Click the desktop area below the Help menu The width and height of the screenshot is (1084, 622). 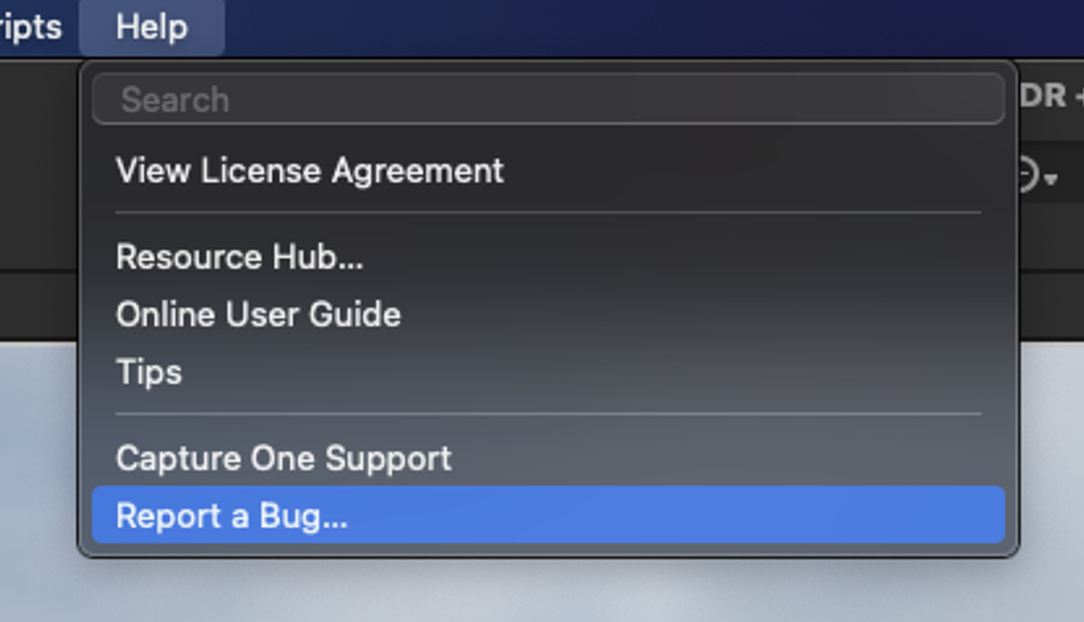click(546, 591)
